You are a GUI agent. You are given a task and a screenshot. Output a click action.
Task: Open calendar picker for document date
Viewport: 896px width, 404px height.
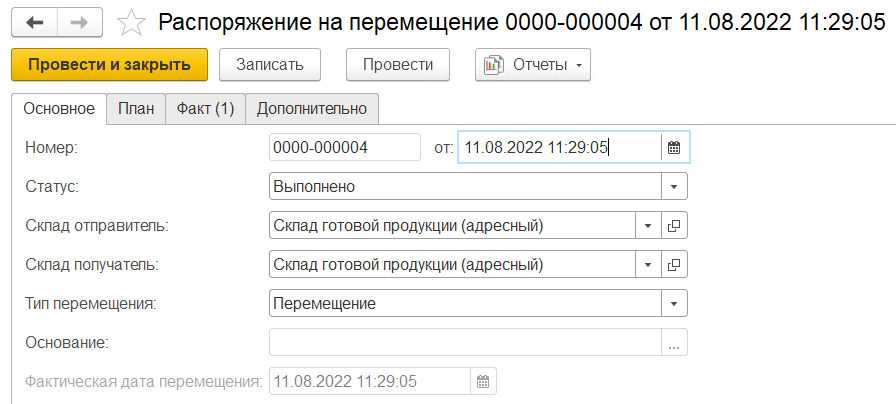click(x=674, y=148)
